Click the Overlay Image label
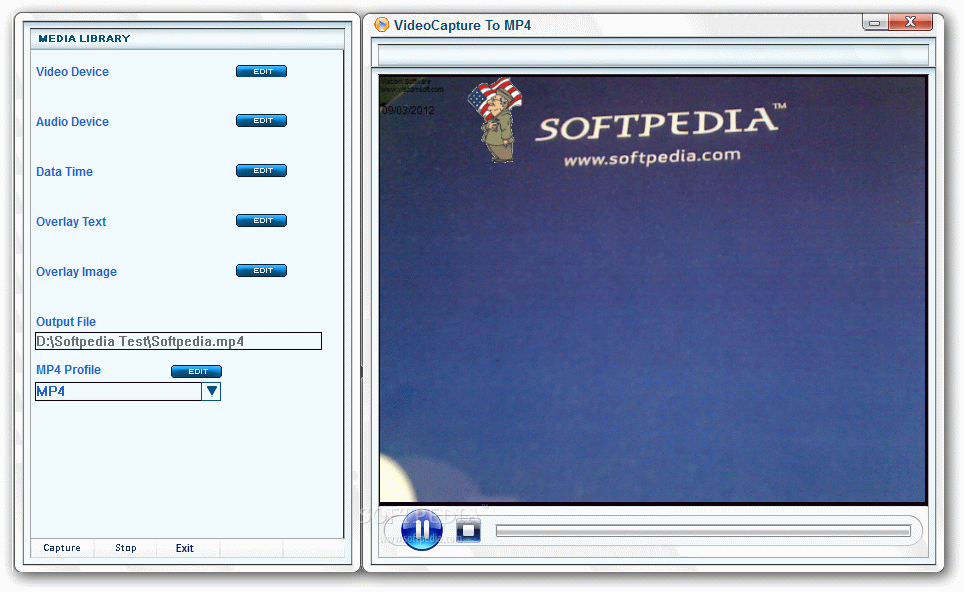This screenshot has width=964, height=592. point(76,272)
